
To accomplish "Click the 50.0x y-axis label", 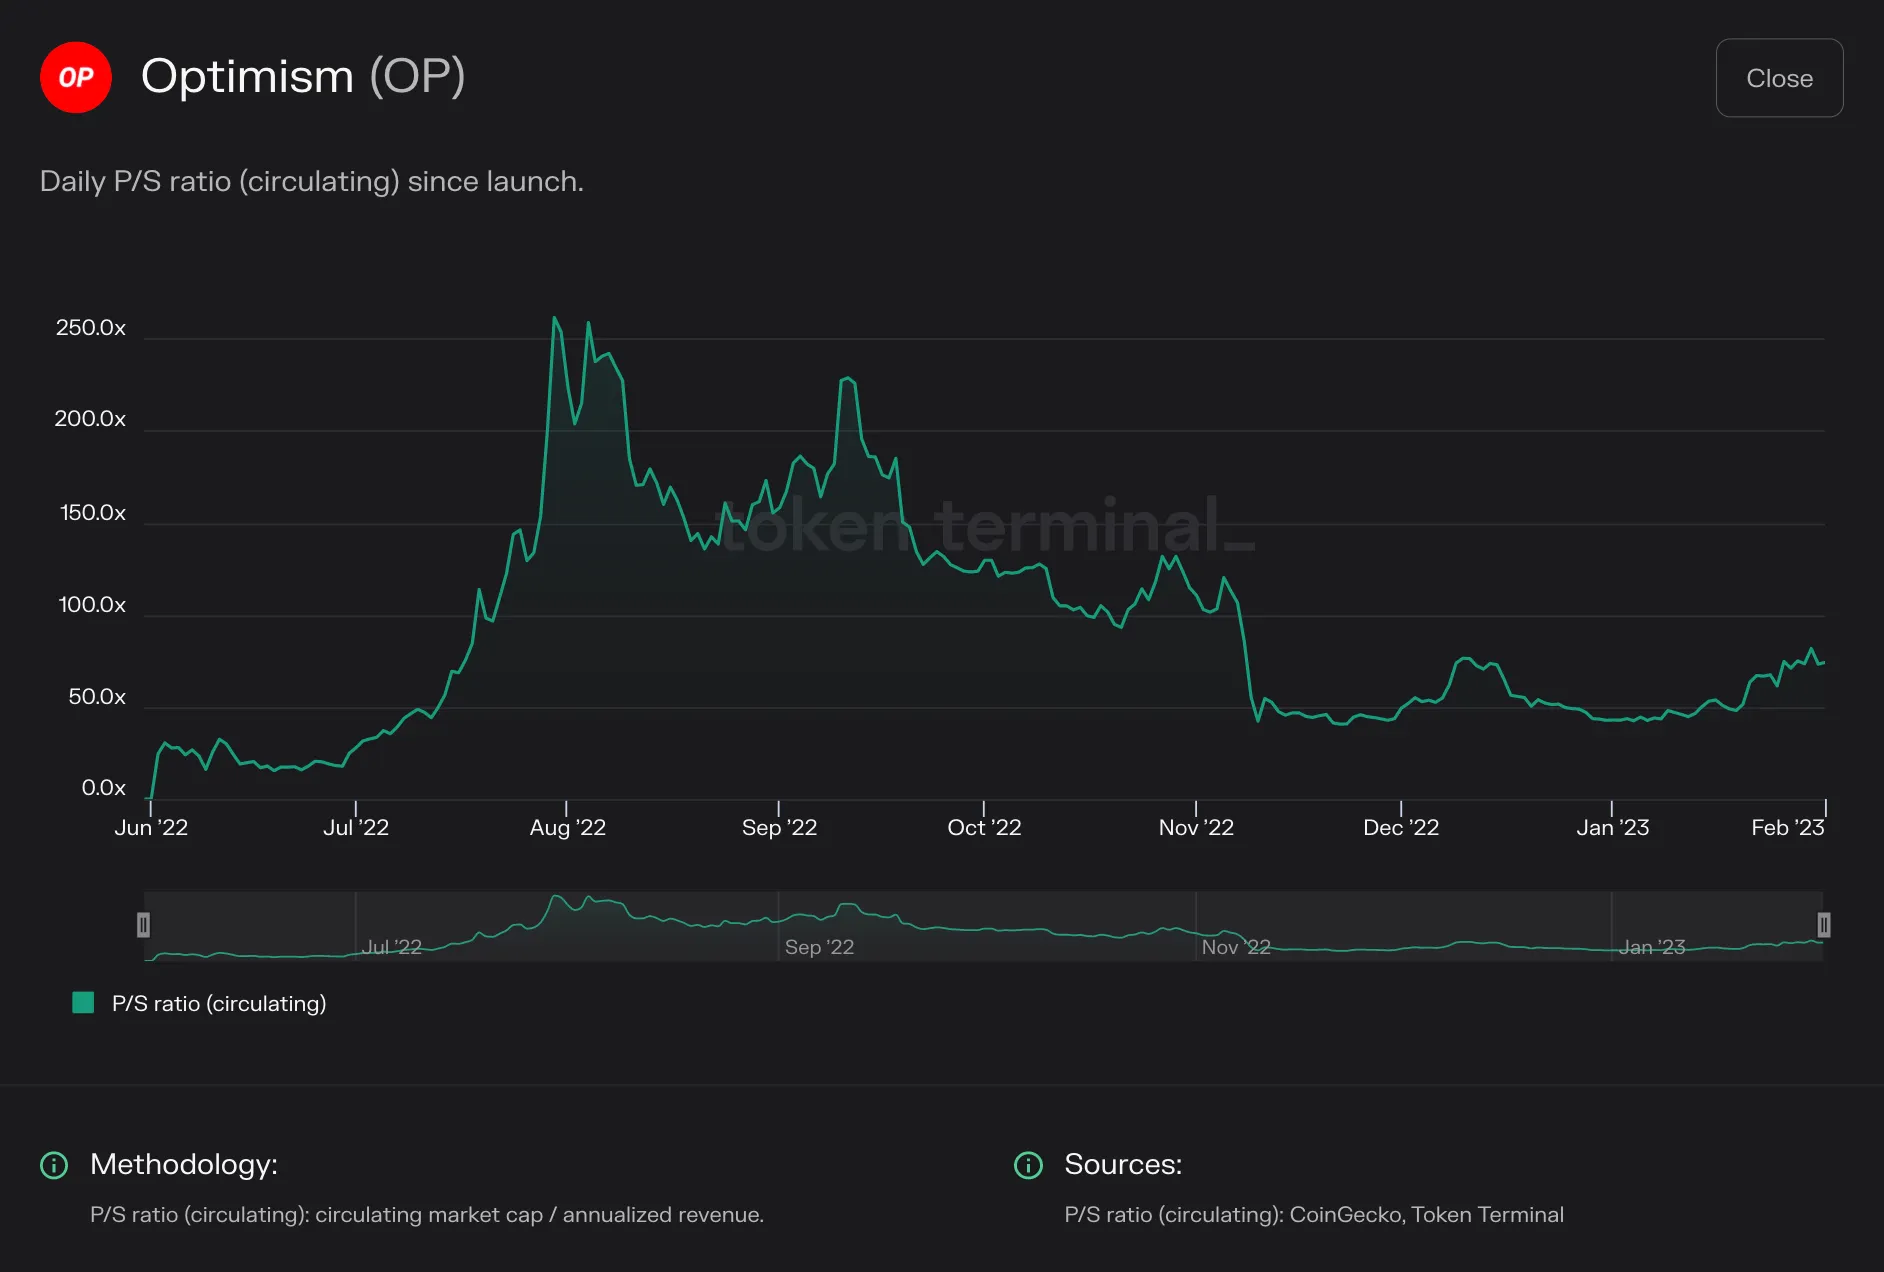I will point(97,697).
